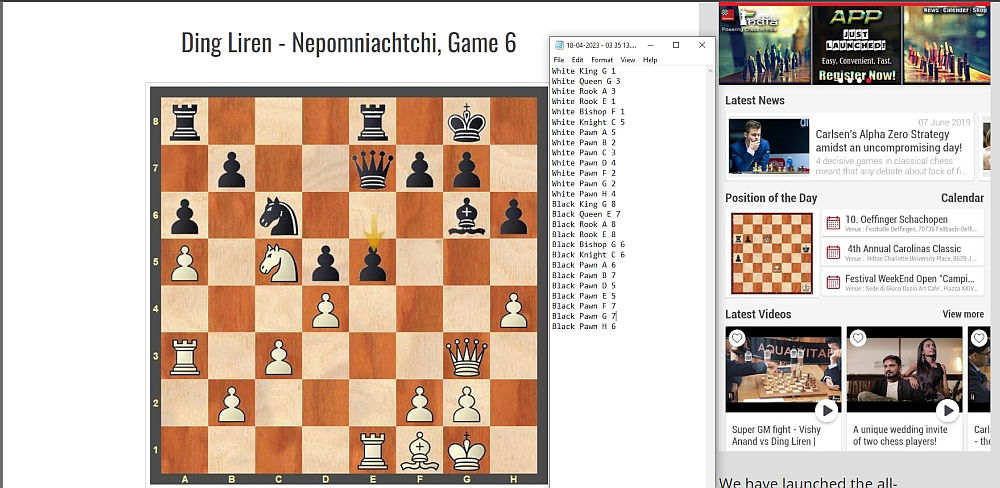Viewport: 1000px width, 488px height.
Task: Click calendar icon for Festival WeekEnd Open
Action: click(x=834, y=282)
